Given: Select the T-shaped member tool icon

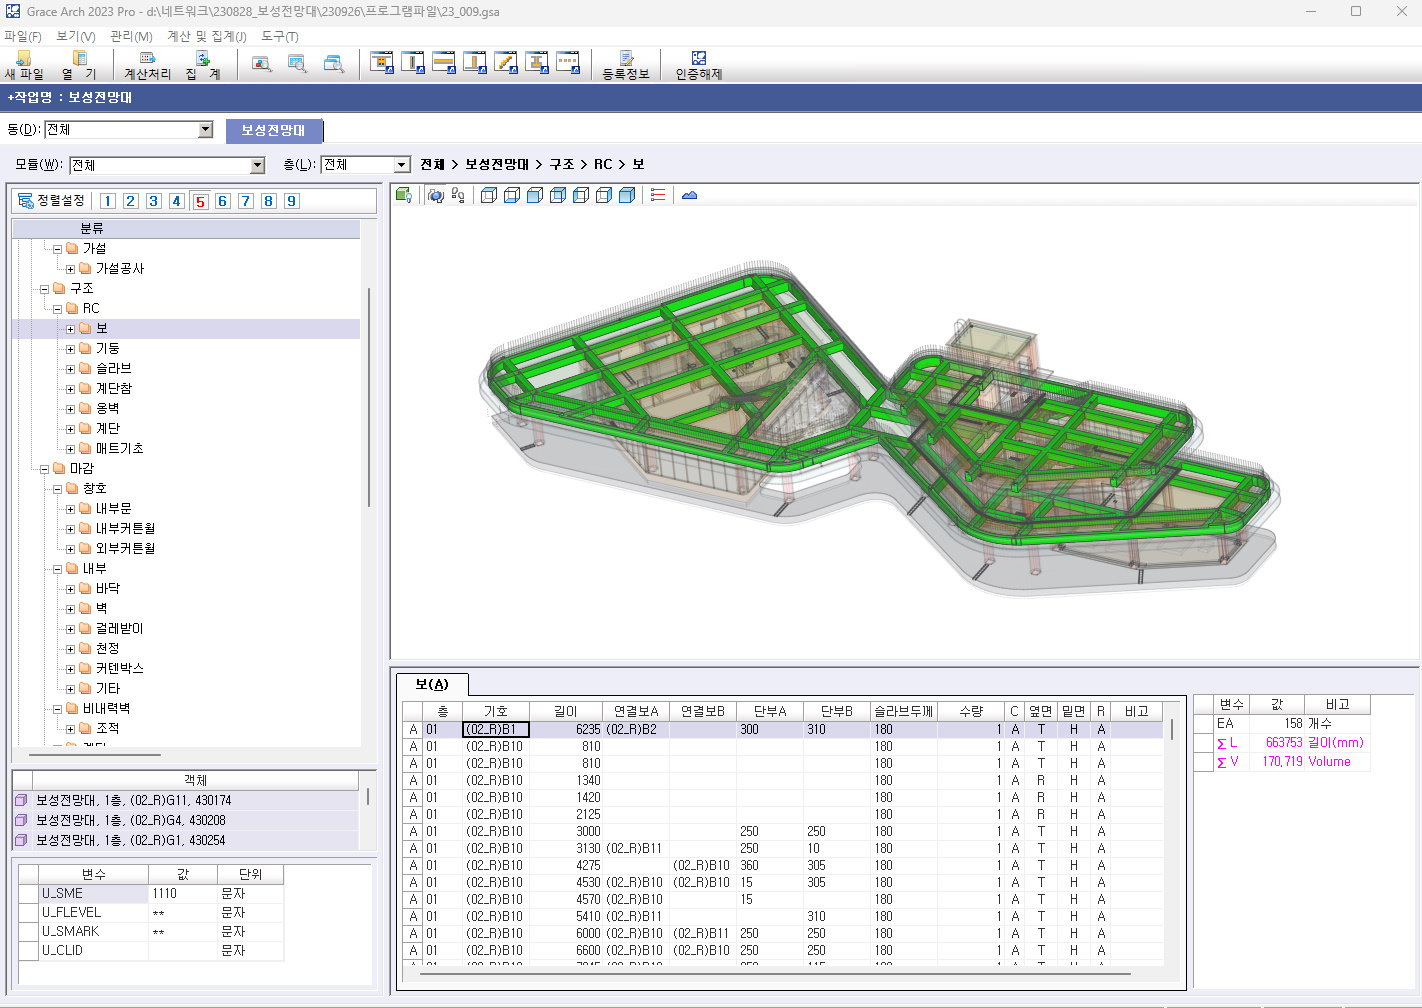Looking at the screenshot, I should [475, 63].
